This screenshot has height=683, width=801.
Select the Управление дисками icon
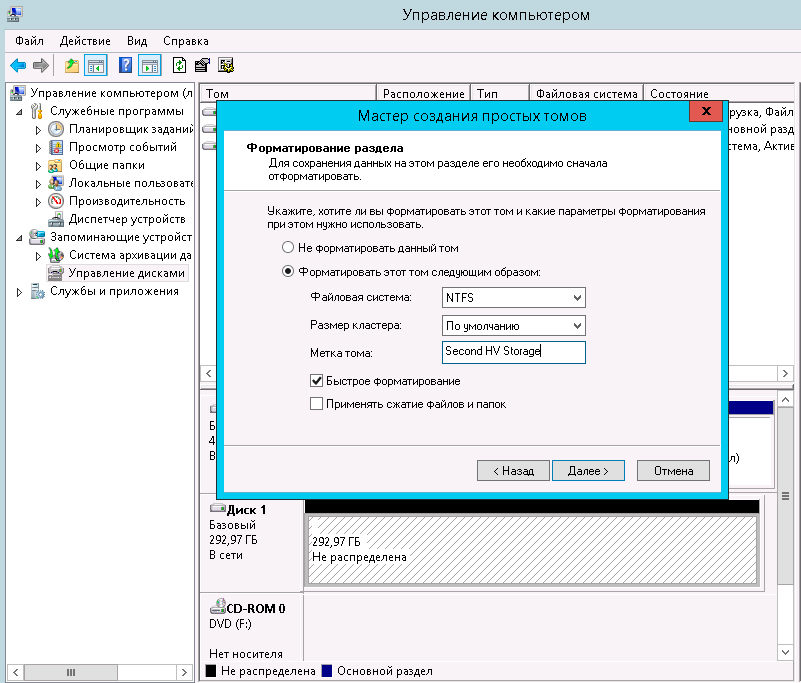(55, 273)
